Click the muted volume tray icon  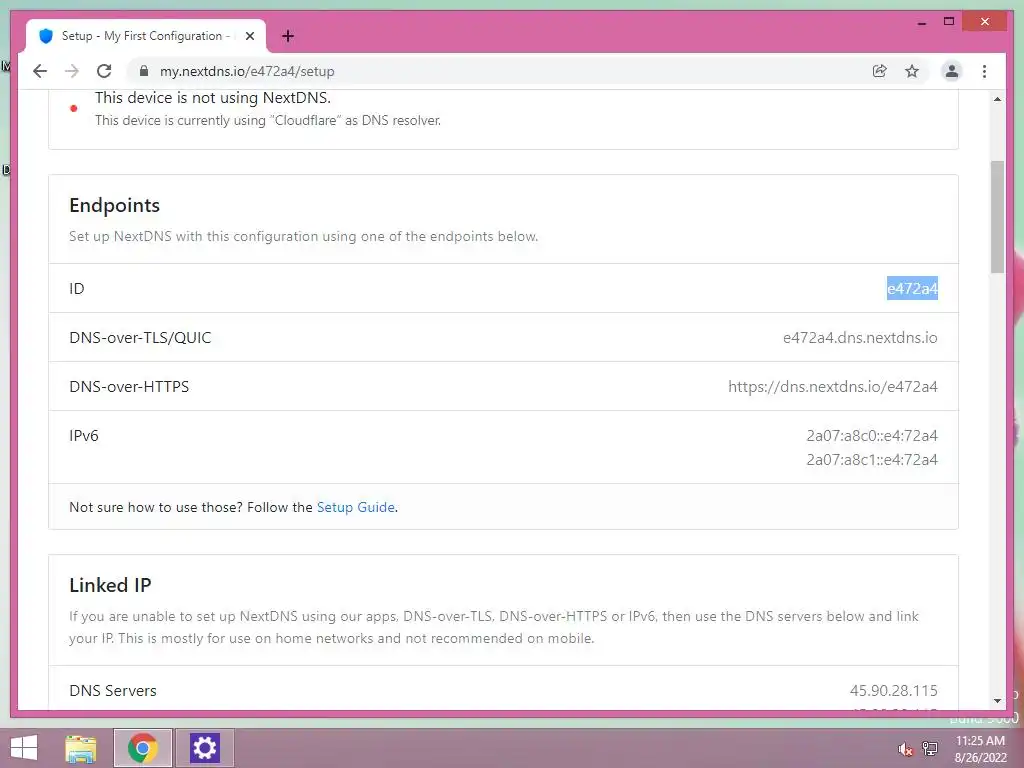pyautogui.click(x=905, y=749)
